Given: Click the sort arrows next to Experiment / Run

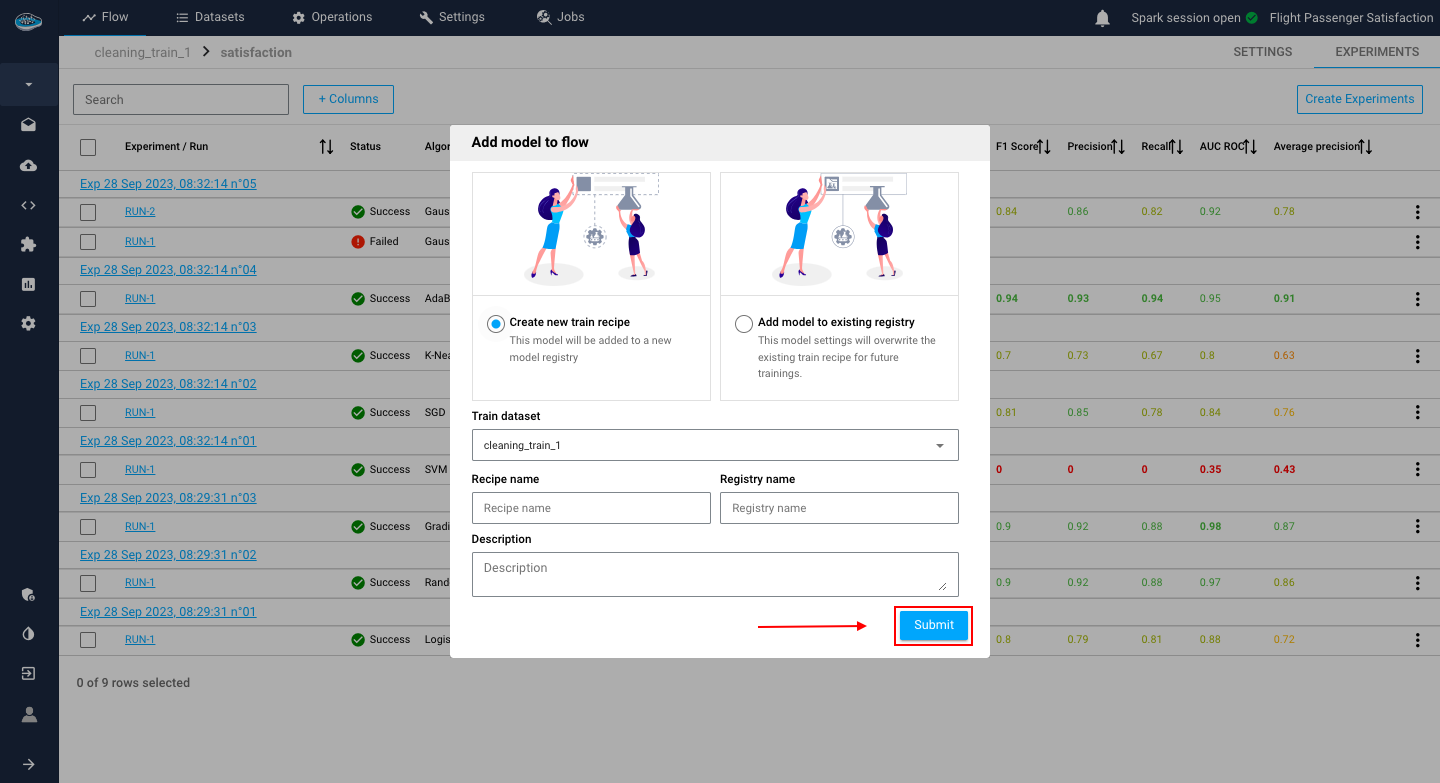Looking at the screenshot, I should click(x=326, y=147).
